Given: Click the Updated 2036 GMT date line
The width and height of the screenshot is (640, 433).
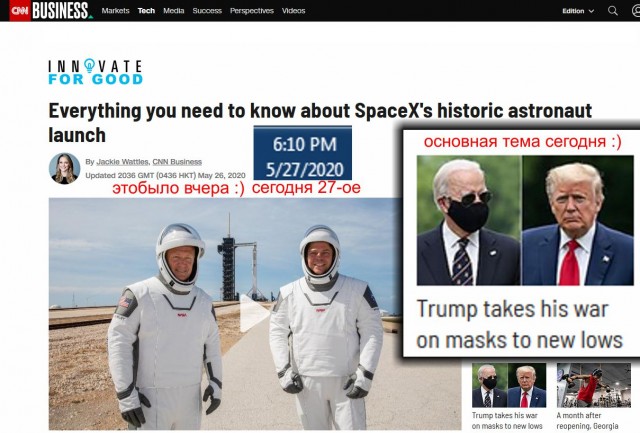Looking at the screenshot, I should pos(165,175).
